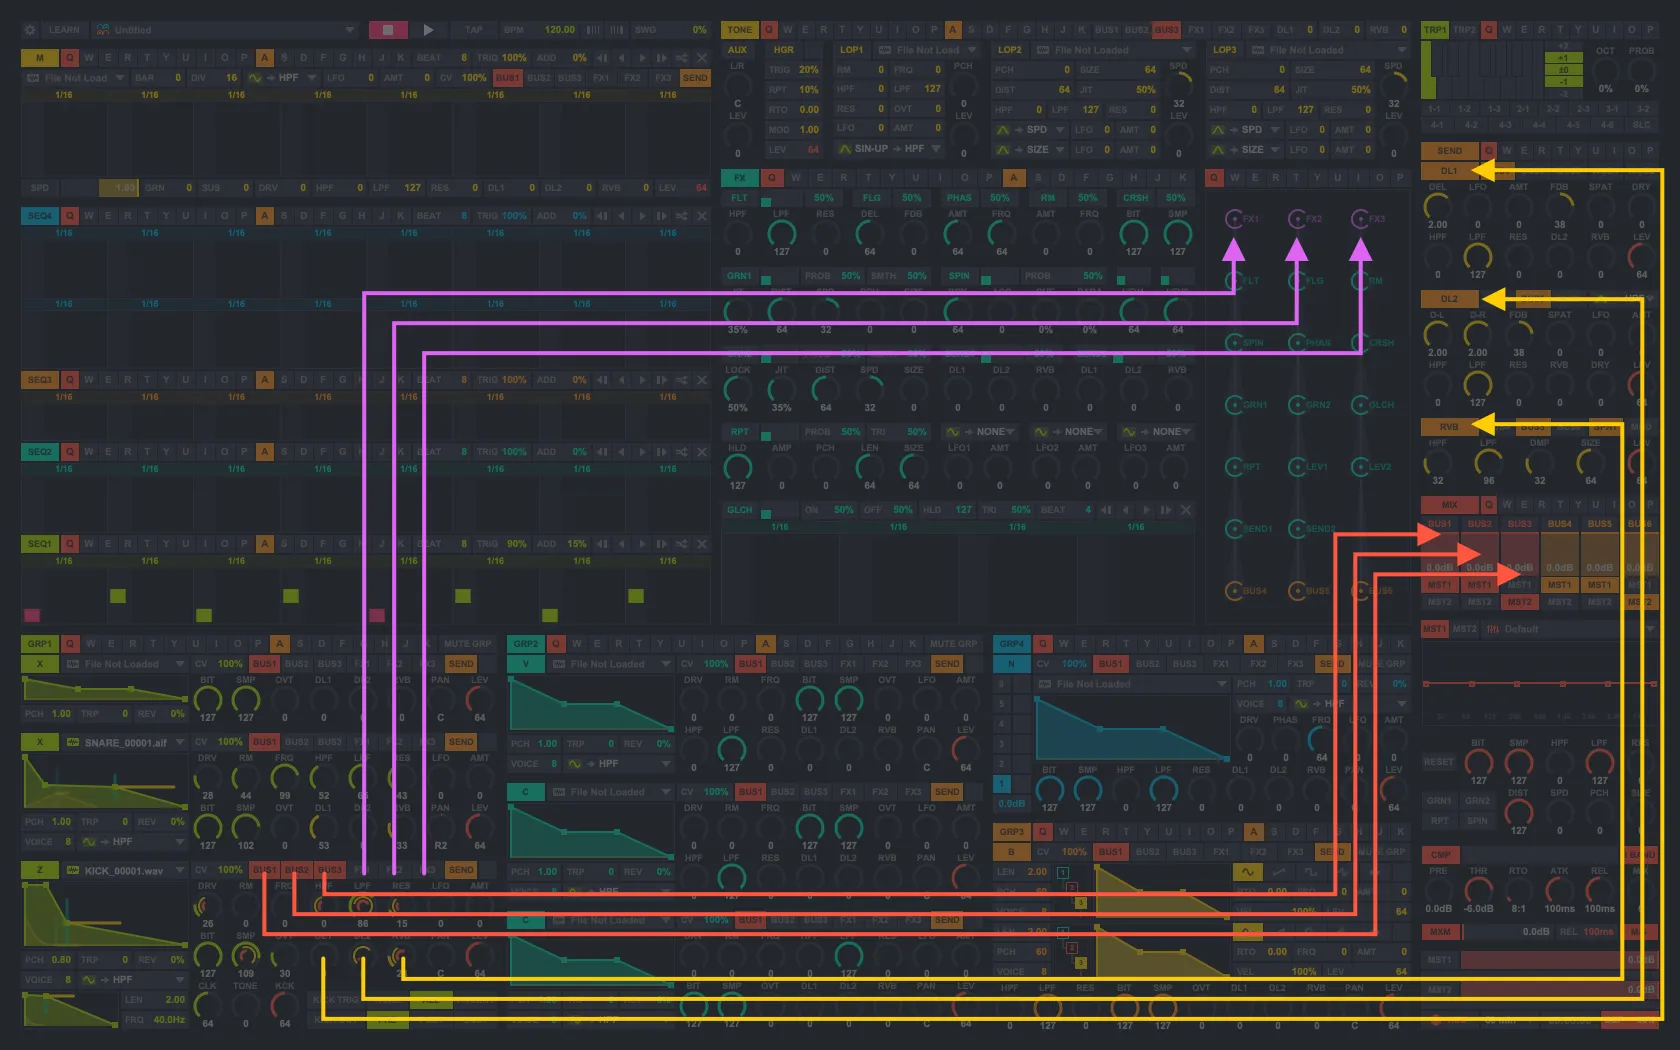Click the first green step in SEQ1
Image resolution: width=1680 pixels, height=1050 pixels.
[x=118, y=596]
